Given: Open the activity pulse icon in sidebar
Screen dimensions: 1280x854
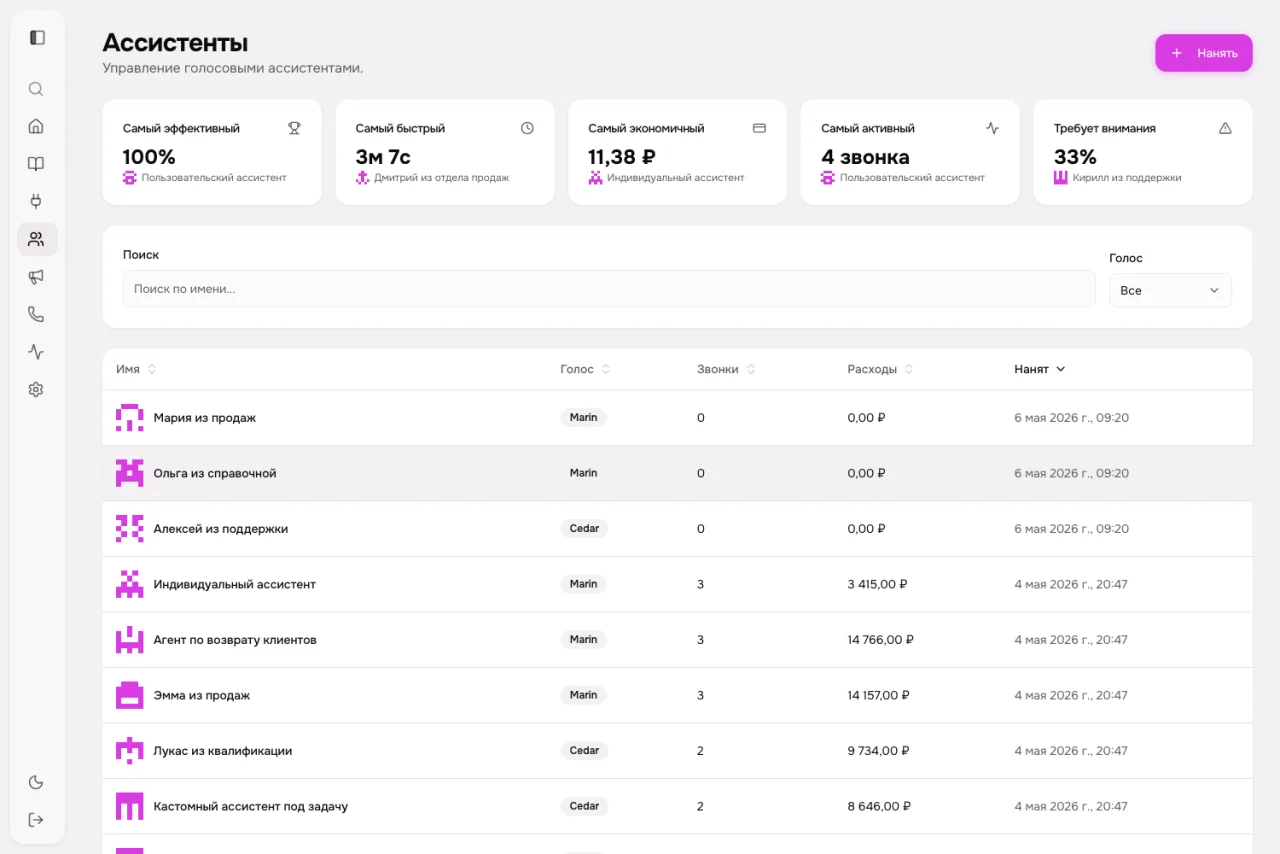Looking at the screenshot, I should (x=36, y=352).
